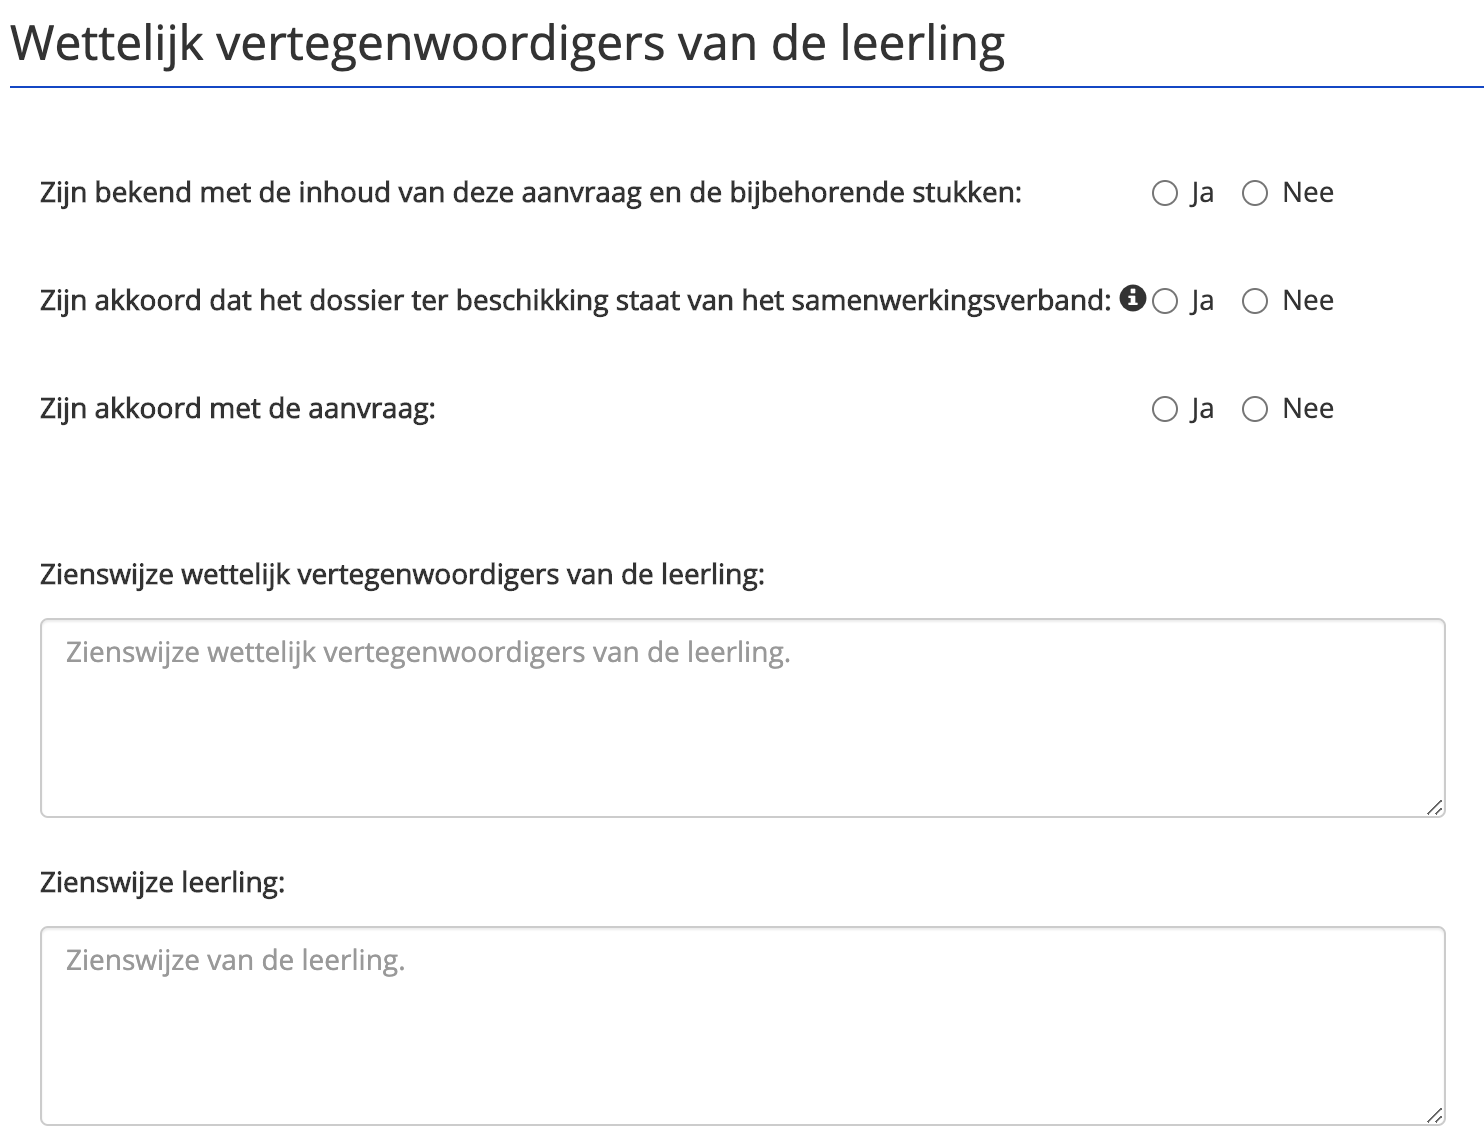Click the 'Zijn bekend met de inhoud' question text
Viewport: 1484px width, 1140px height.
point(531,193)
